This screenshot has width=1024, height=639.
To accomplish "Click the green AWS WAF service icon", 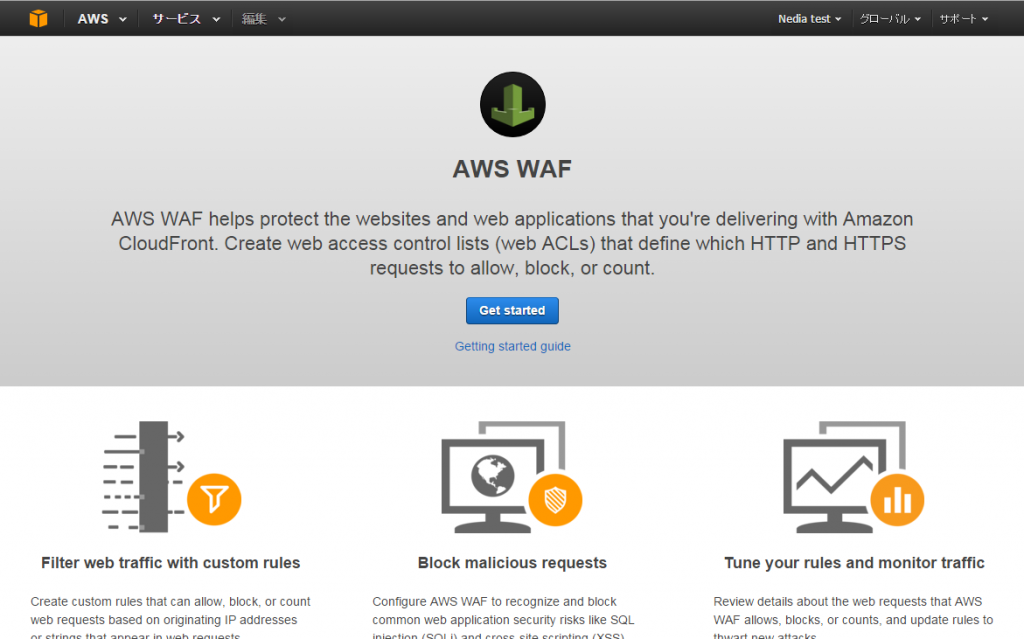I will pos(513,105).
